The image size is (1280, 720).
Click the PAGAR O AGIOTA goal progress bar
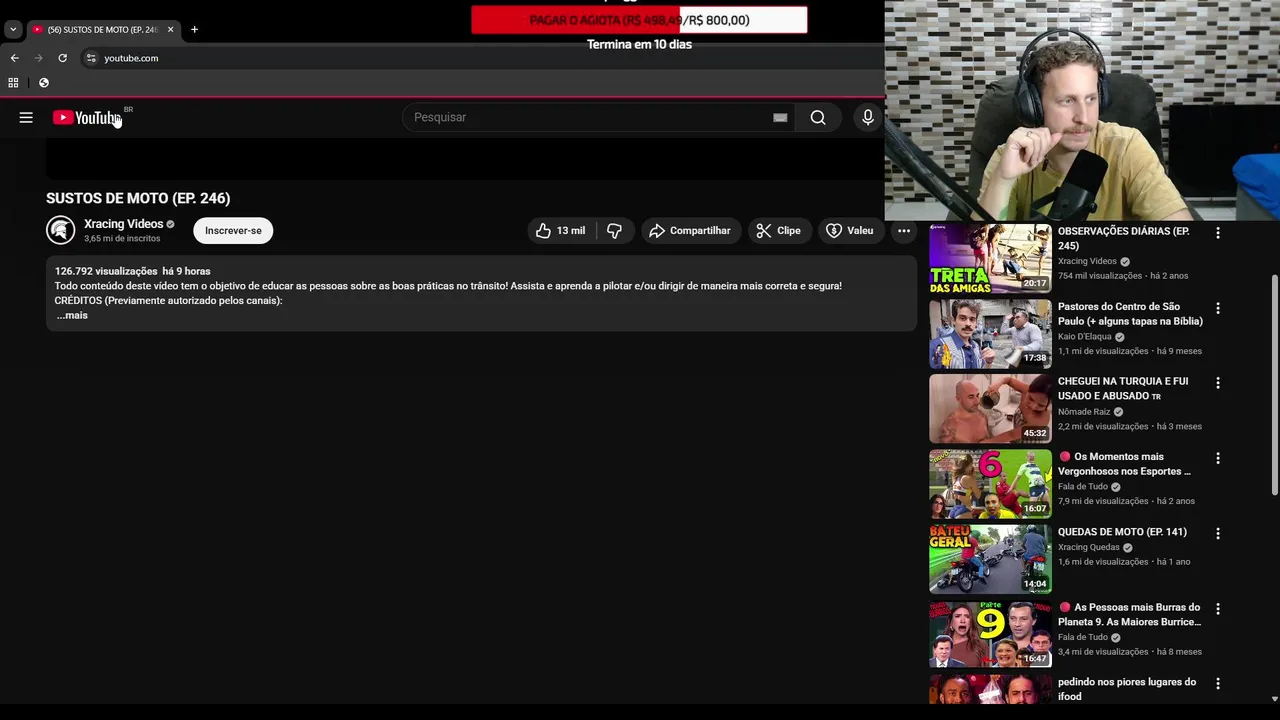(x=639, y=20)
